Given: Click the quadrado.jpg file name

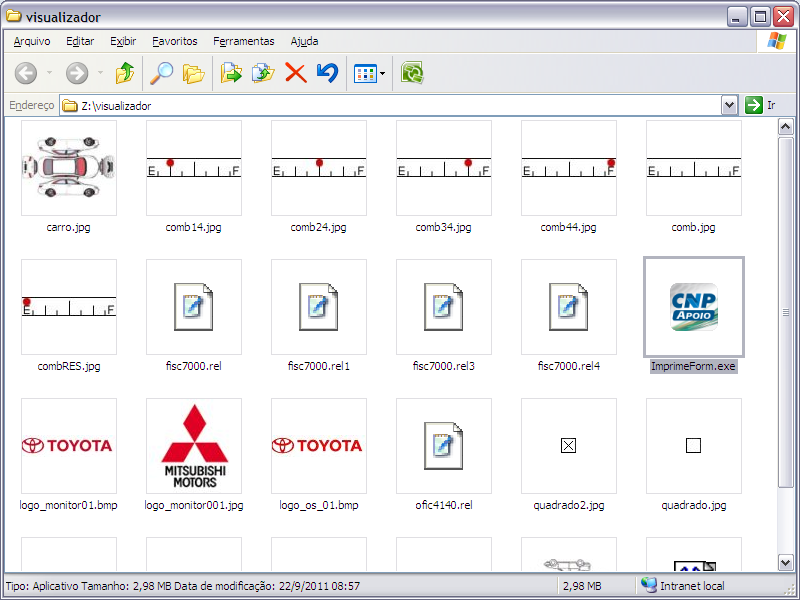Looking at the screenshot, I should [694, 506].
